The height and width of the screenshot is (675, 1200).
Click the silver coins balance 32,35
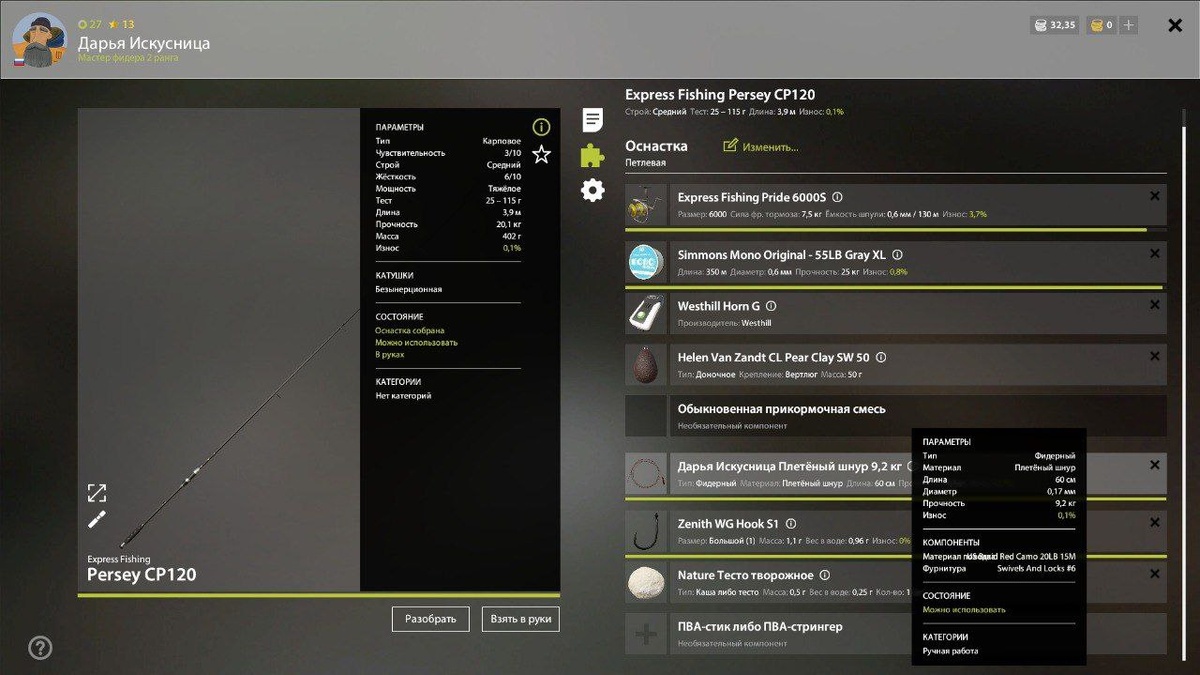1054,25
